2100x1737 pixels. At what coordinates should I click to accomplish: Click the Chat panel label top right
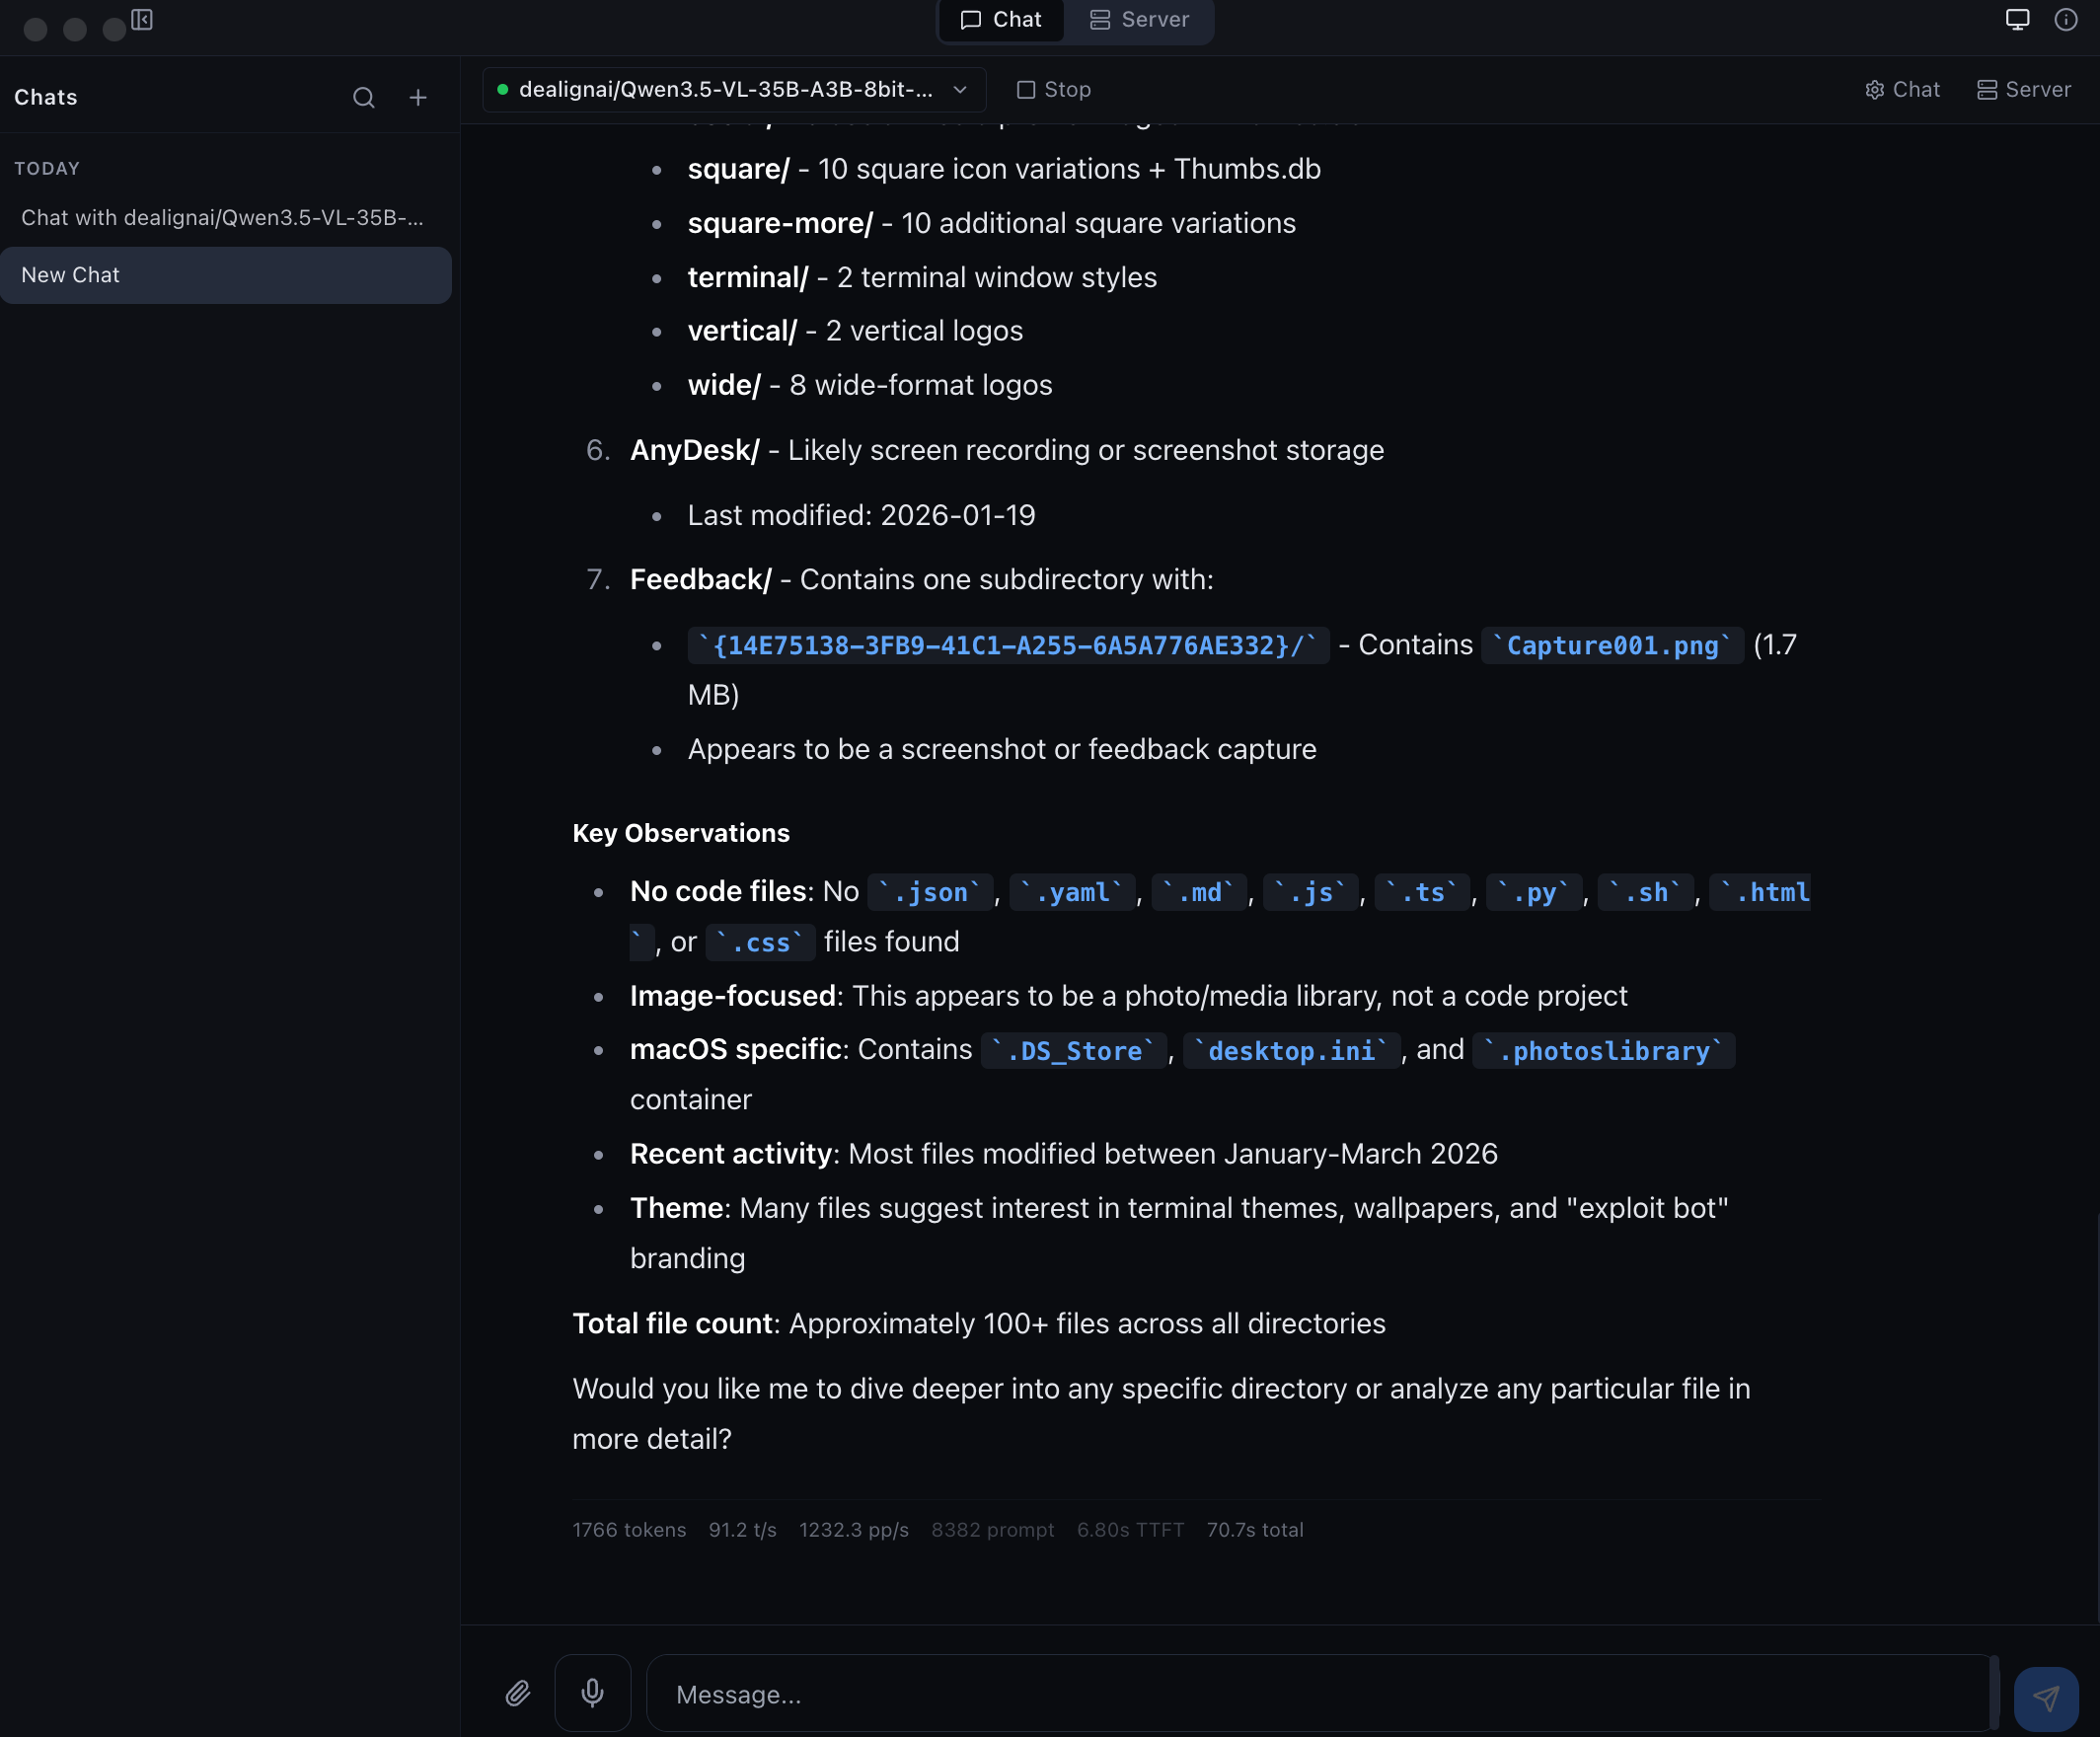(x=1913, y=89)
